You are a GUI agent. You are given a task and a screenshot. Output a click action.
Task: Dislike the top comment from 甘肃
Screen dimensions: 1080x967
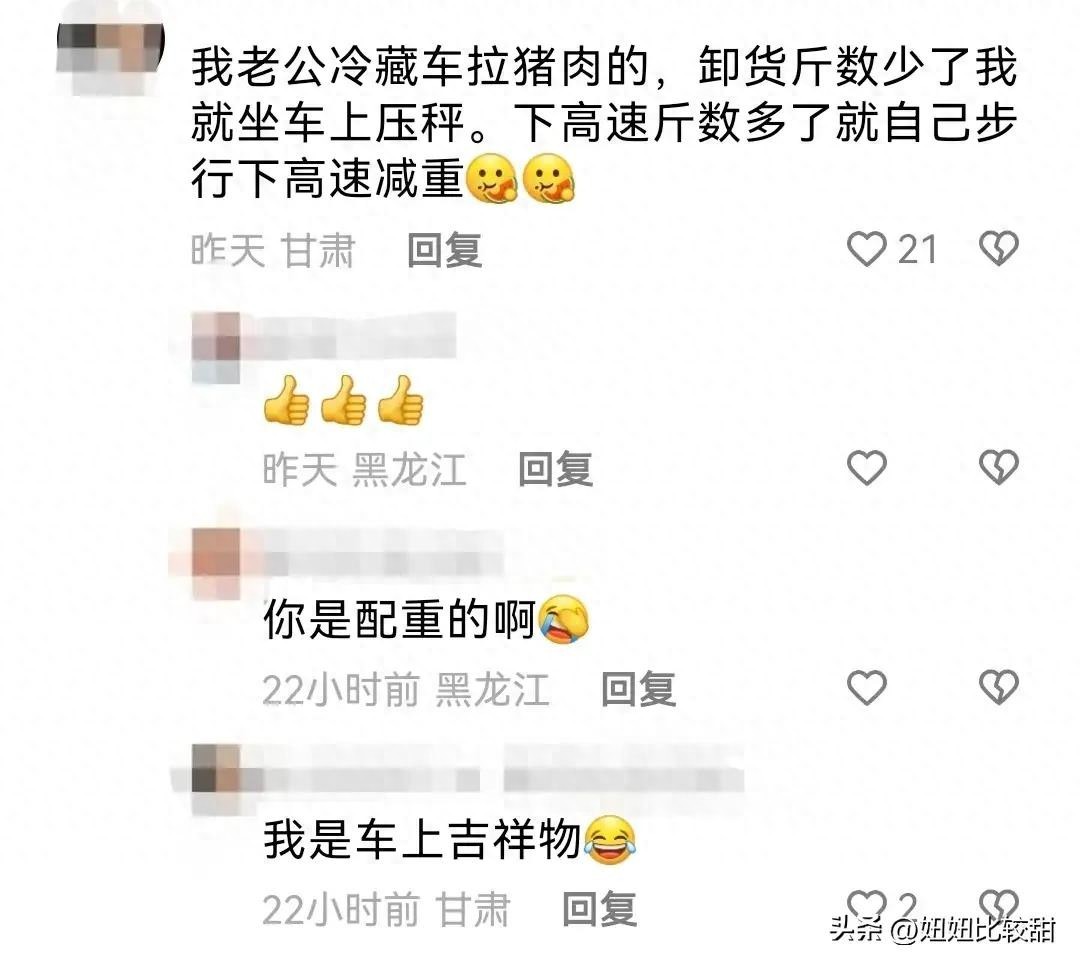click(999, 249)
